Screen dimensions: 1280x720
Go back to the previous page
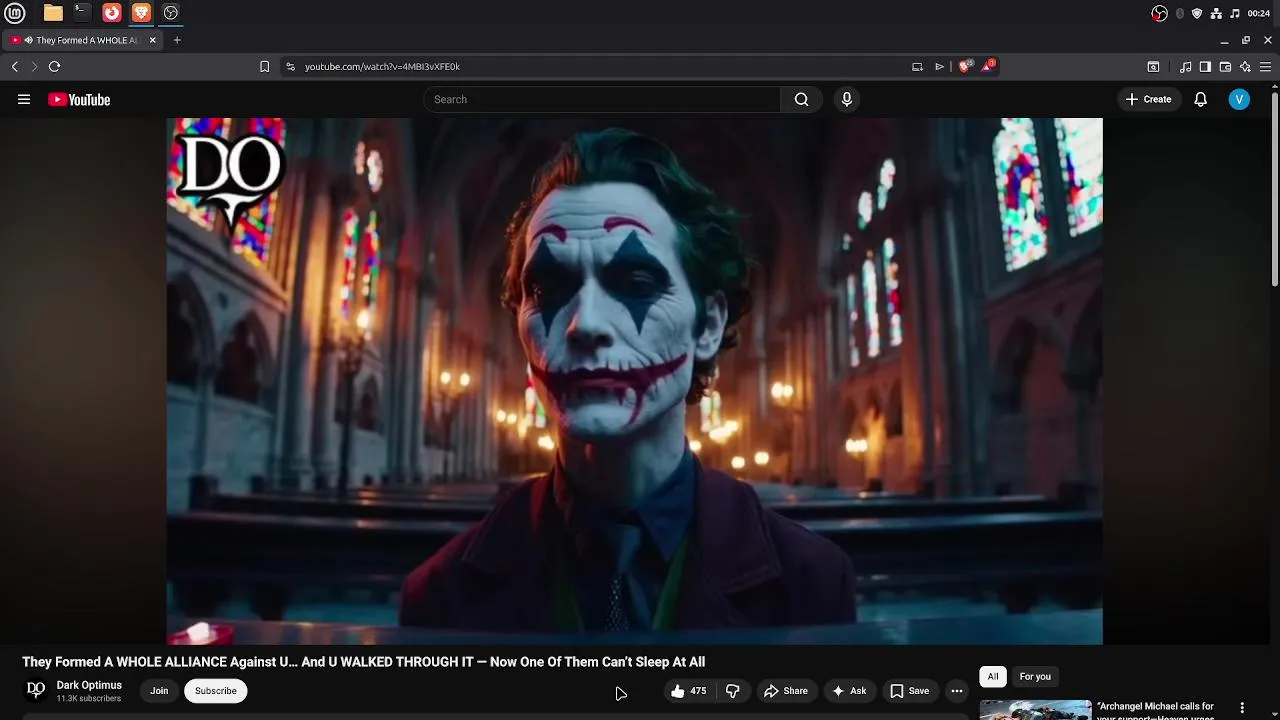pyautogui.click(x=15, y=67)
